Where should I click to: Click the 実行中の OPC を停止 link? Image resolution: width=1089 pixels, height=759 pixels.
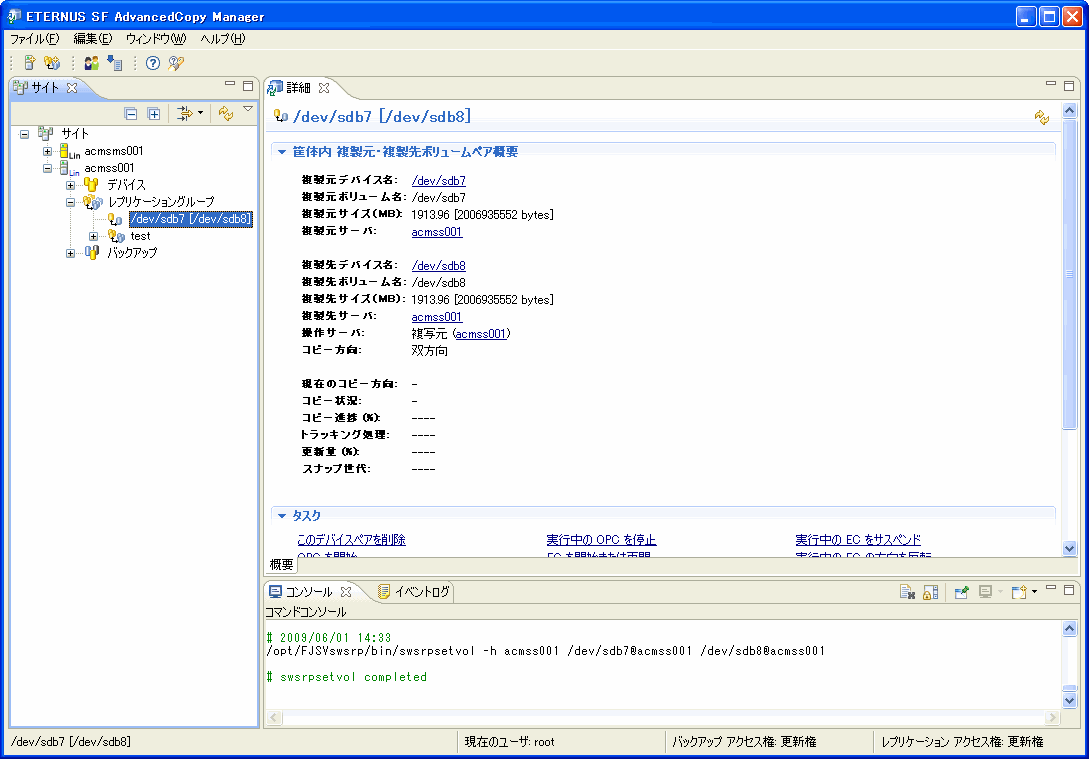[x=601, y=540]
